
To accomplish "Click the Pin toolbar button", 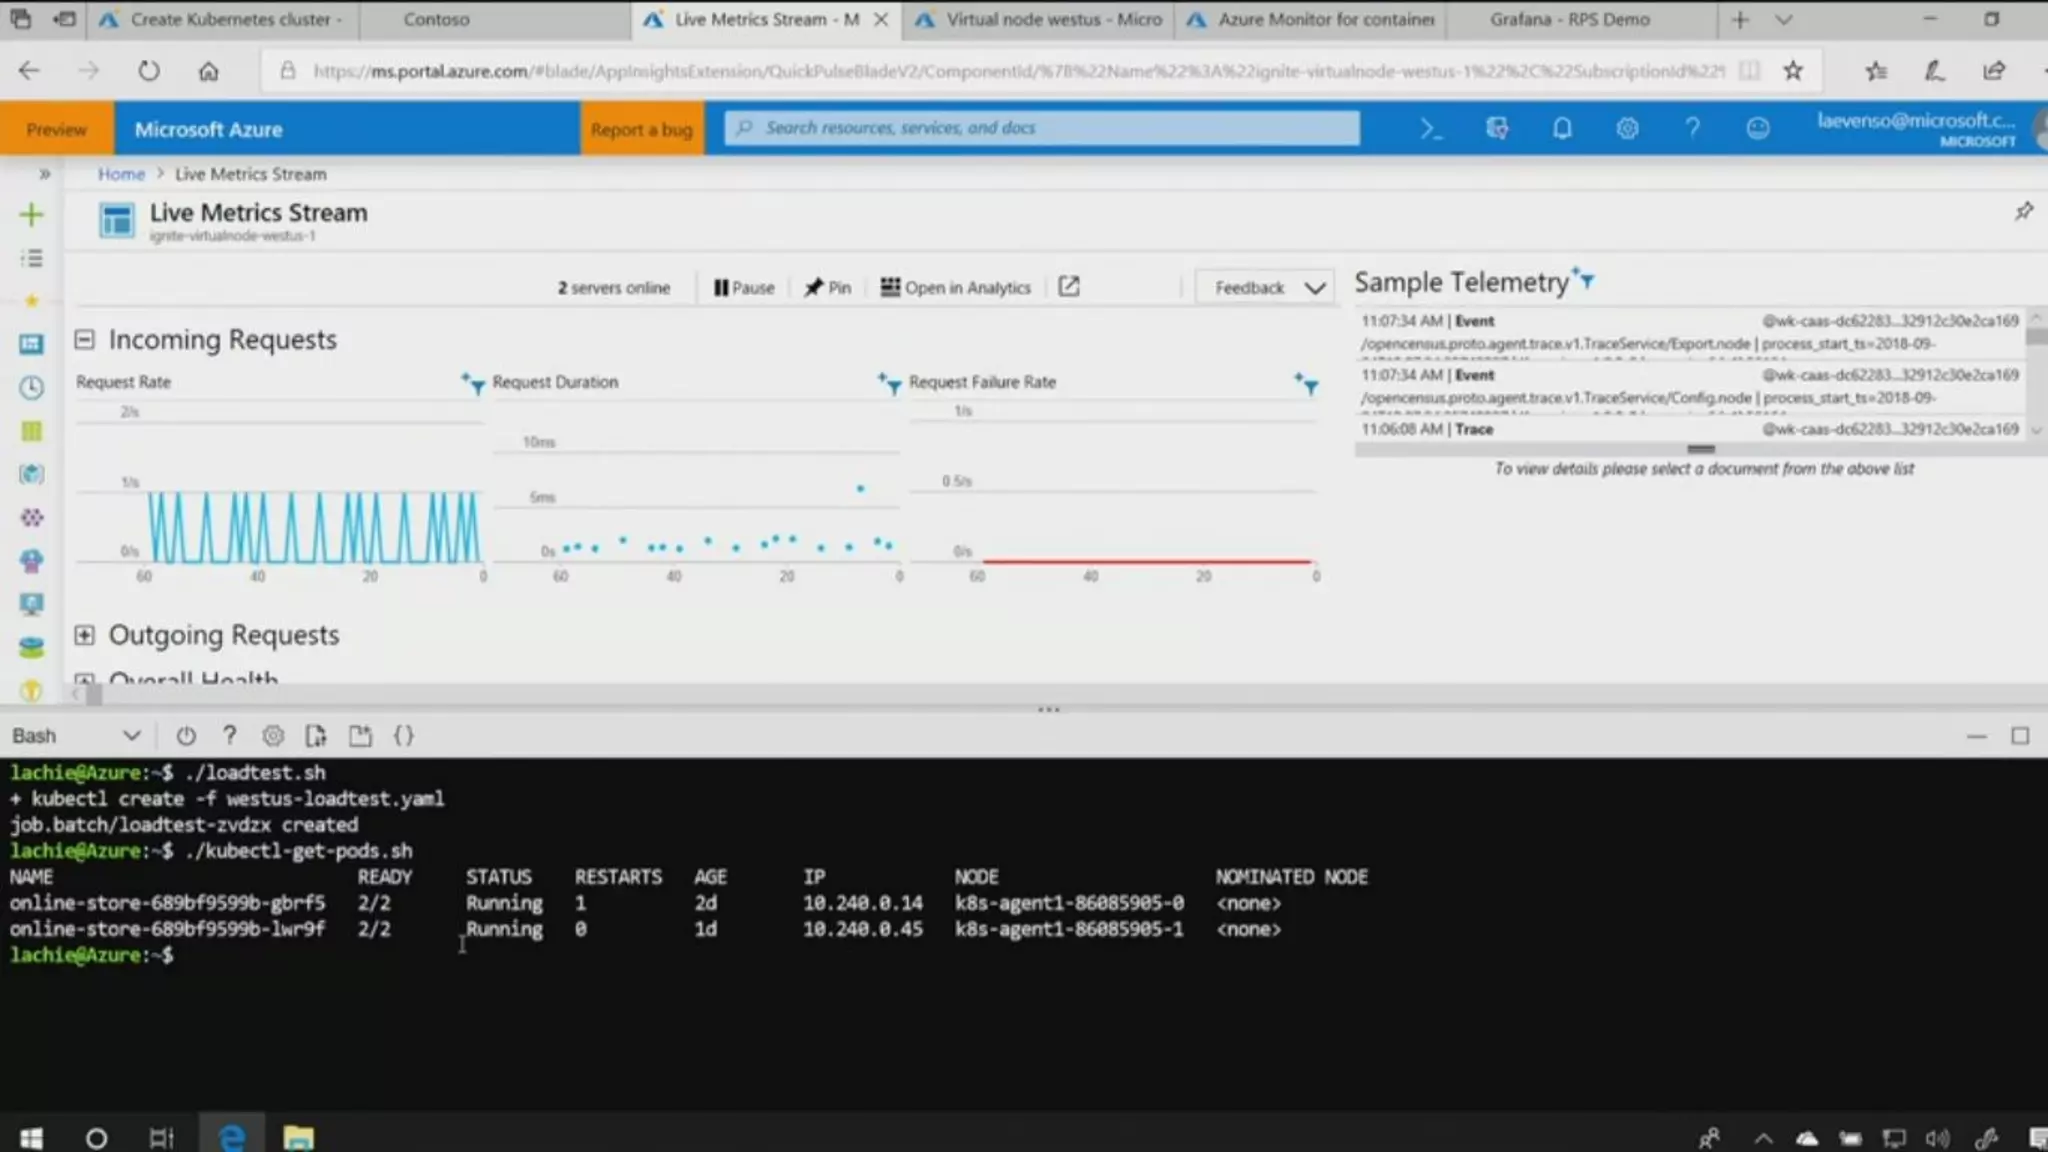I will (827, 288).
